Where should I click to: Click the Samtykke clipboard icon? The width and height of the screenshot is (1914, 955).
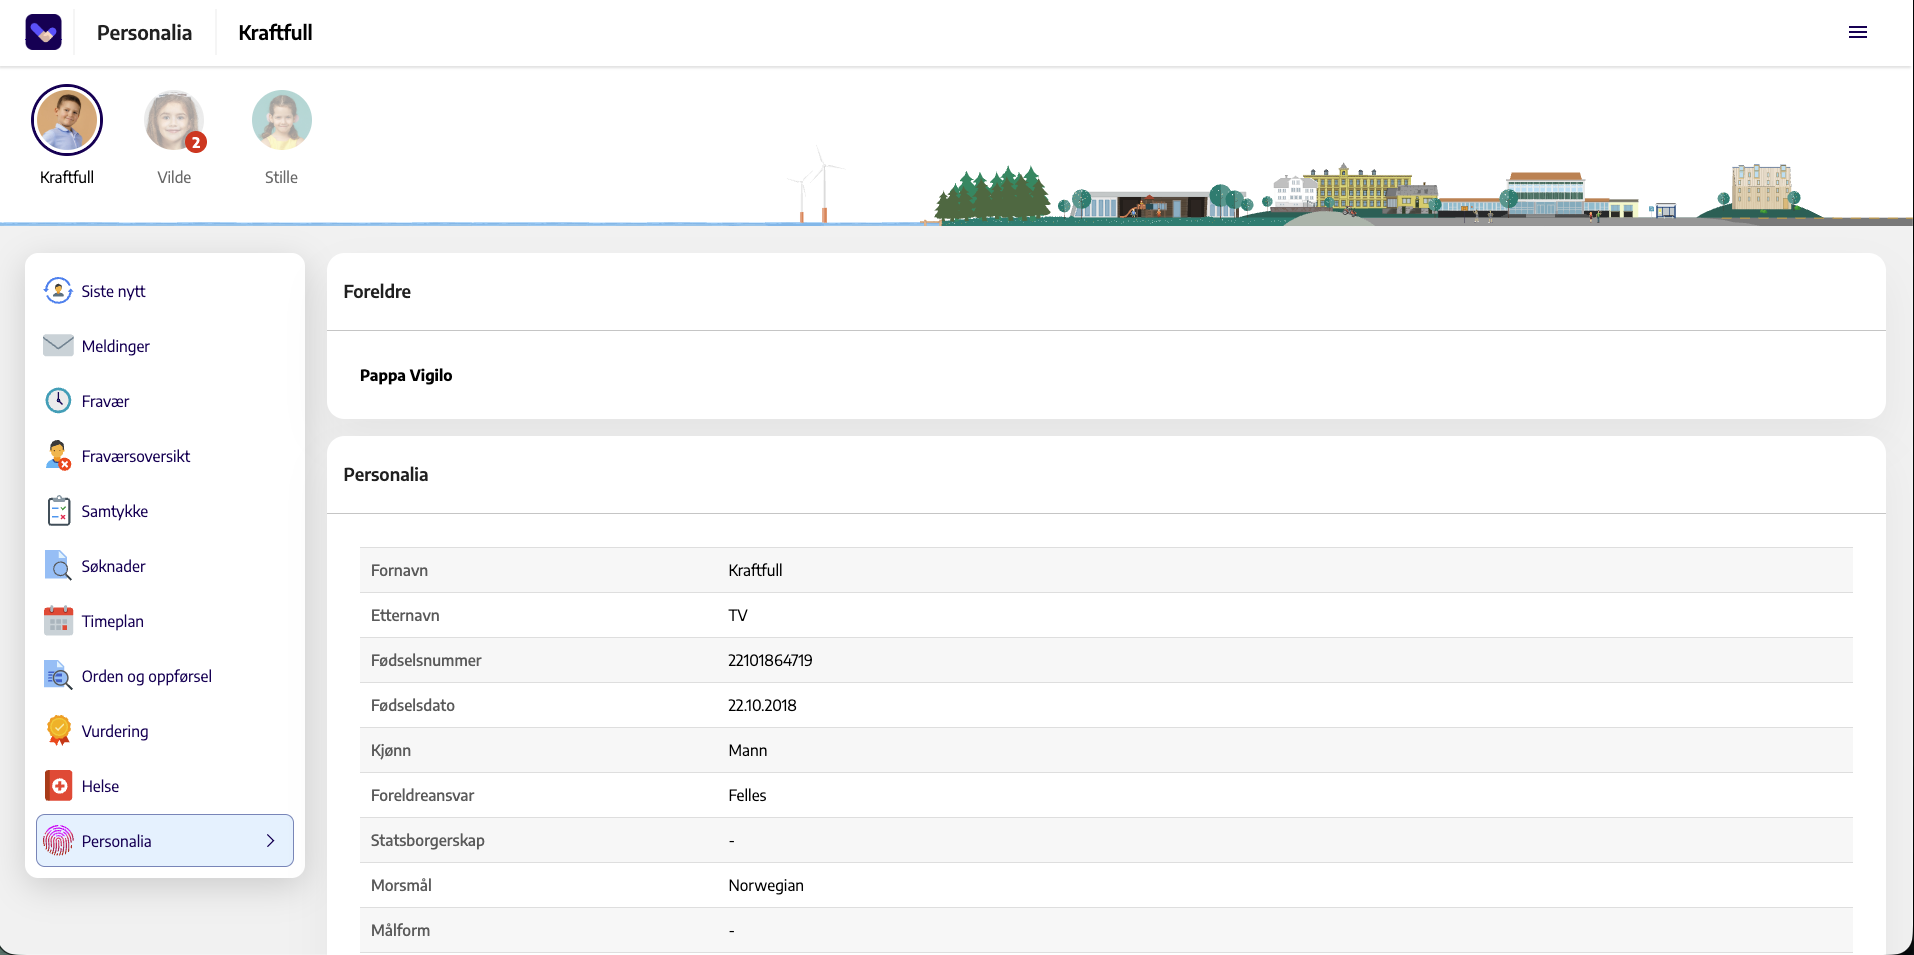coord(59,511)
